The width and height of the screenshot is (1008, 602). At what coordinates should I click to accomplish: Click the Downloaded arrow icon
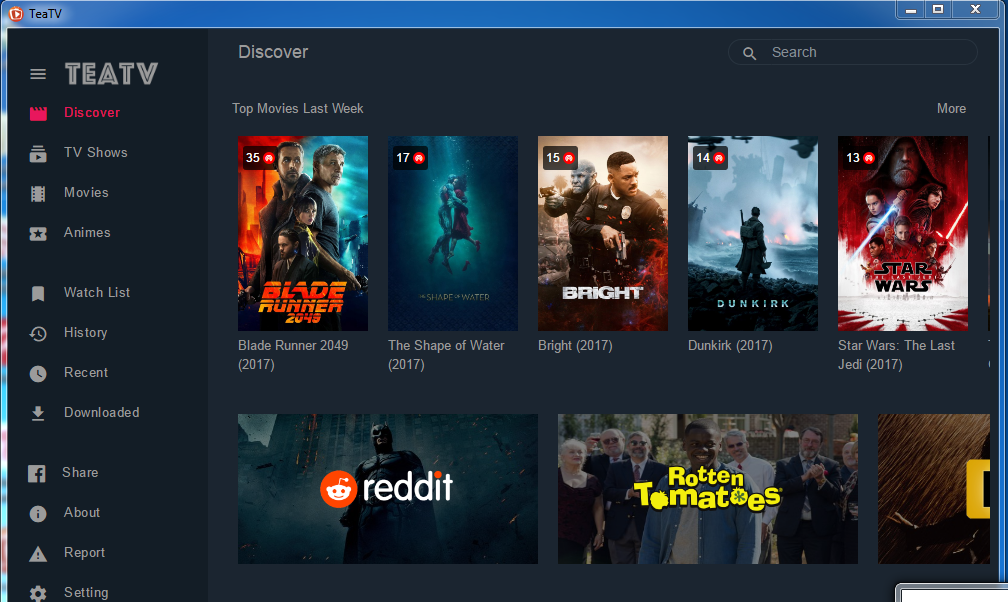point(38,413)
